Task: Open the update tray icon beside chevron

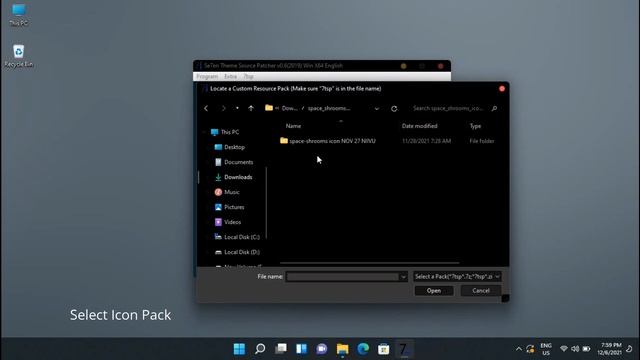Action: coord(530,349)
